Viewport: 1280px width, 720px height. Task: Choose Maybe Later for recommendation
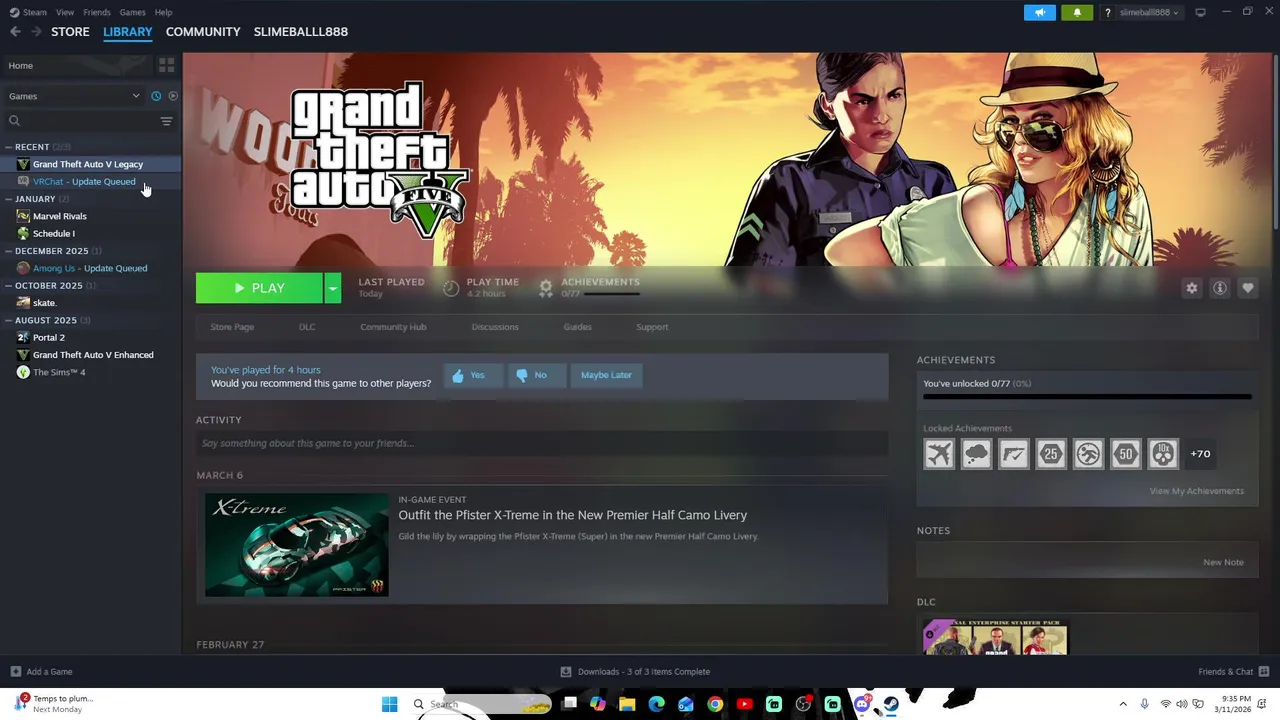[x=606, y=376]
